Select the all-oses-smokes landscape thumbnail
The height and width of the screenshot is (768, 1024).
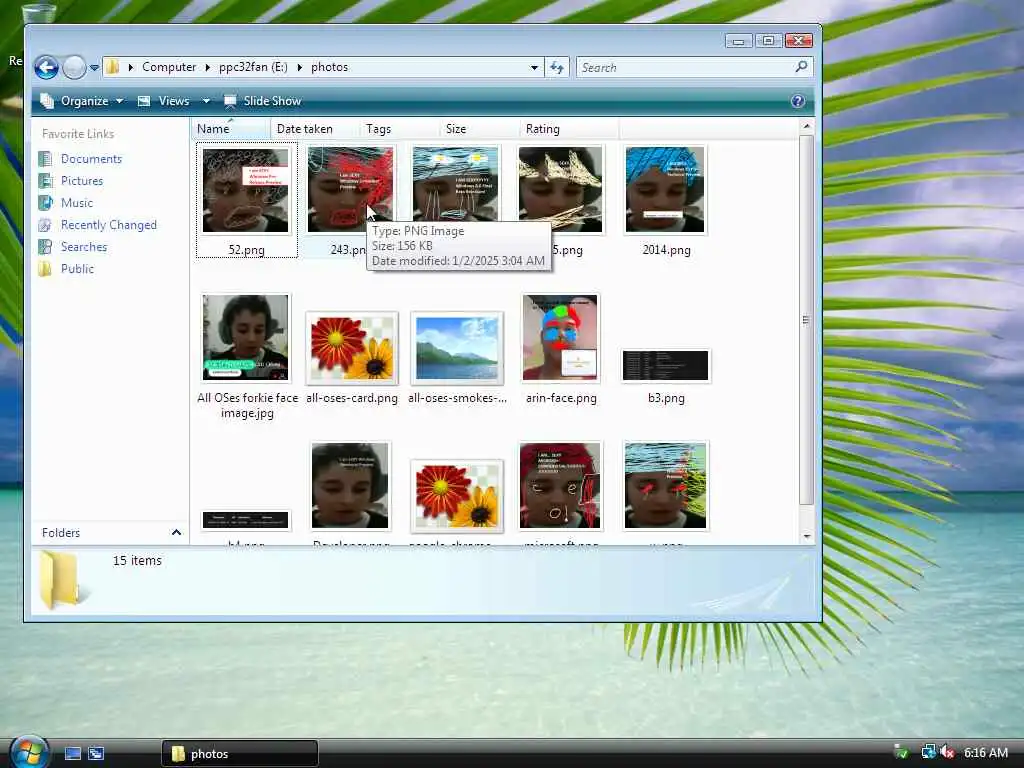[x=457, y=348]
